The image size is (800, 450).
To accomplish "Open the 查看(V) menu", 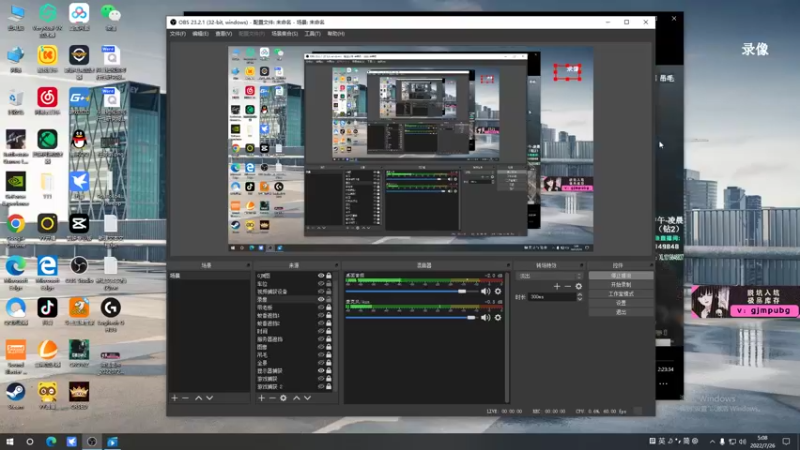I will coord(223,34).
